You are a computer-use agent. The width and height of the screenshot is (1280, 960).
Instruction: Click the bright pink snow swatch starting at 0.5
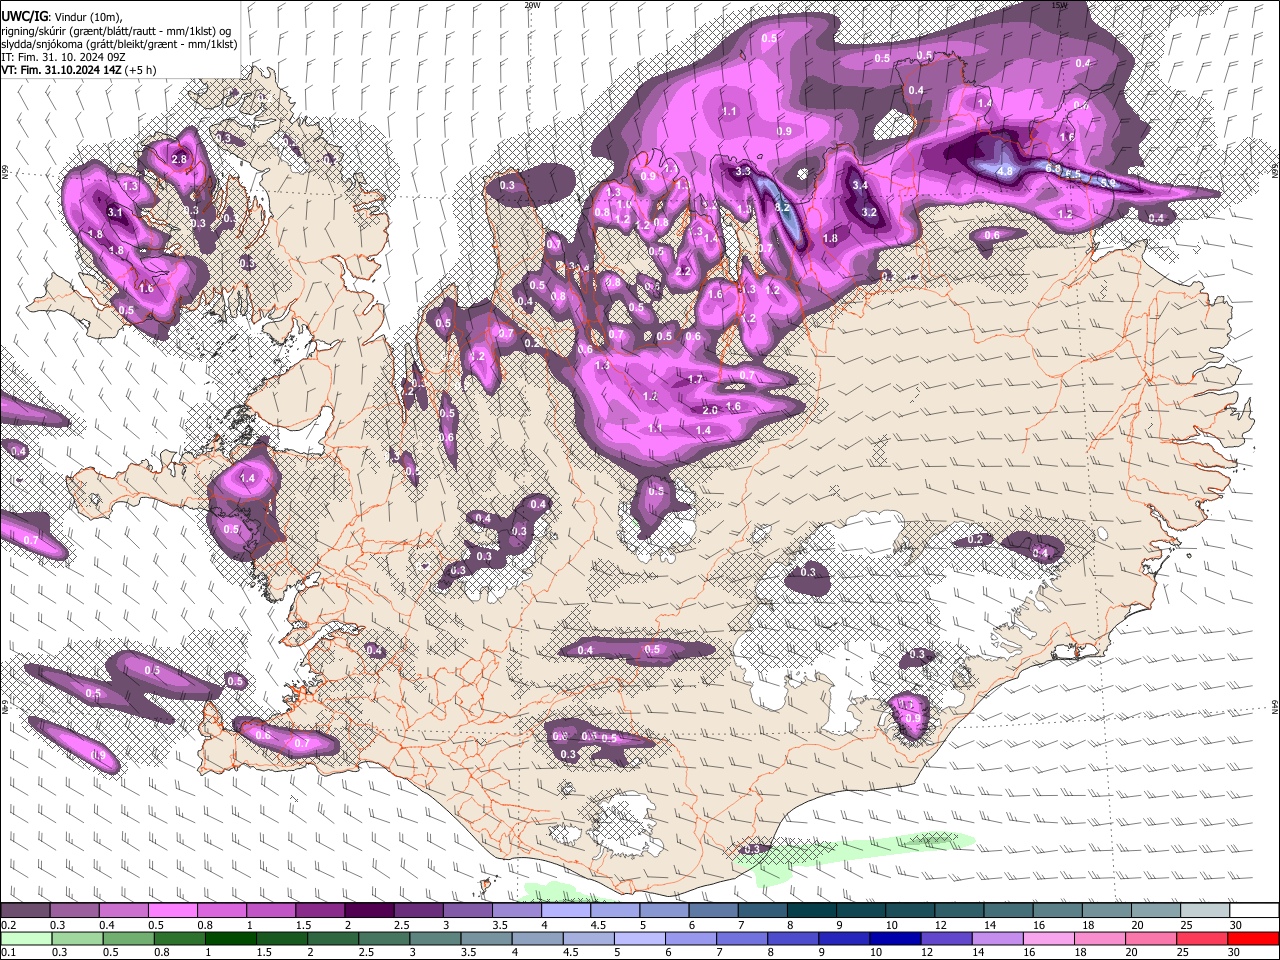click(x=172, y=911)
